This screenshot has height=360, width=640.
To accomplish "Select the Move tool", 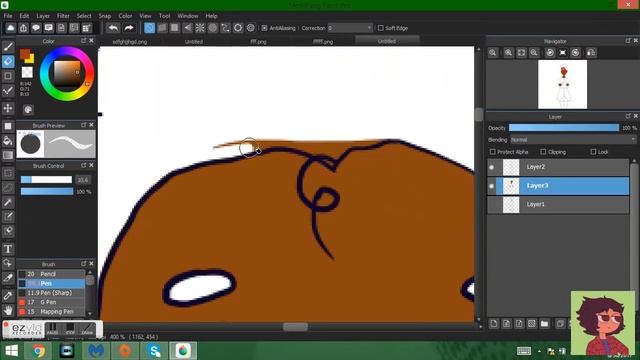I will point(8,108).
